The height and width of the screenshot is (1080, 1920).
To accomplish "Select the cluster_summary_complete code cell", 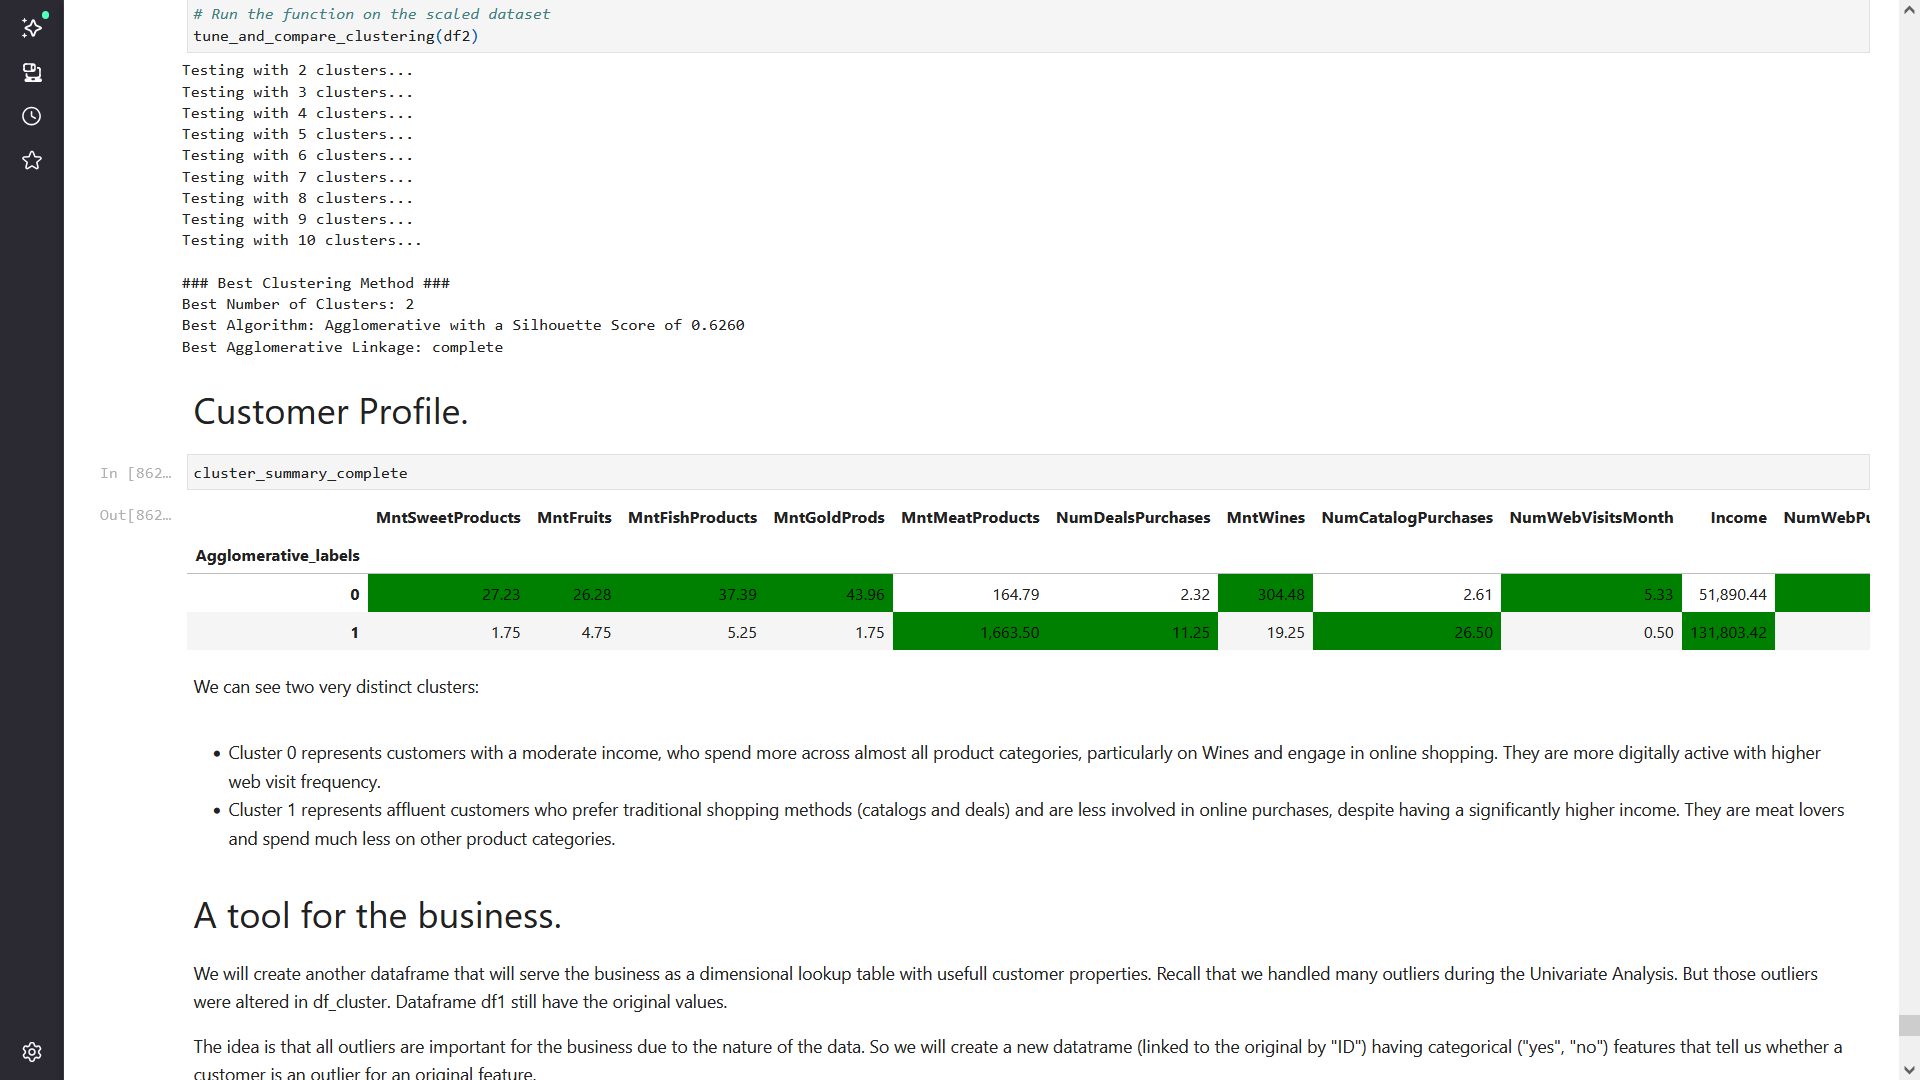I will pos(300,473).
